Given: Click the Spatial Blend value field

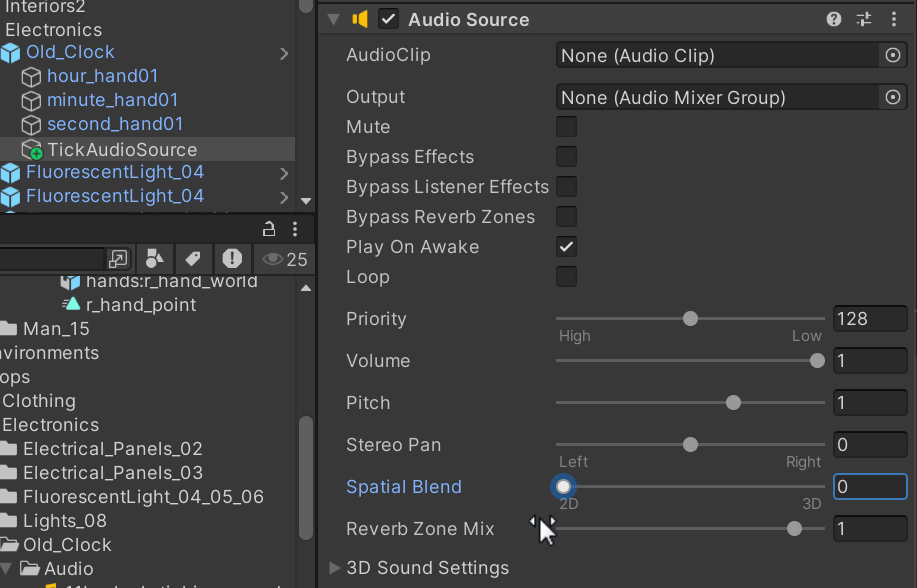Looking at the screenshot, I should coord(870,486).
